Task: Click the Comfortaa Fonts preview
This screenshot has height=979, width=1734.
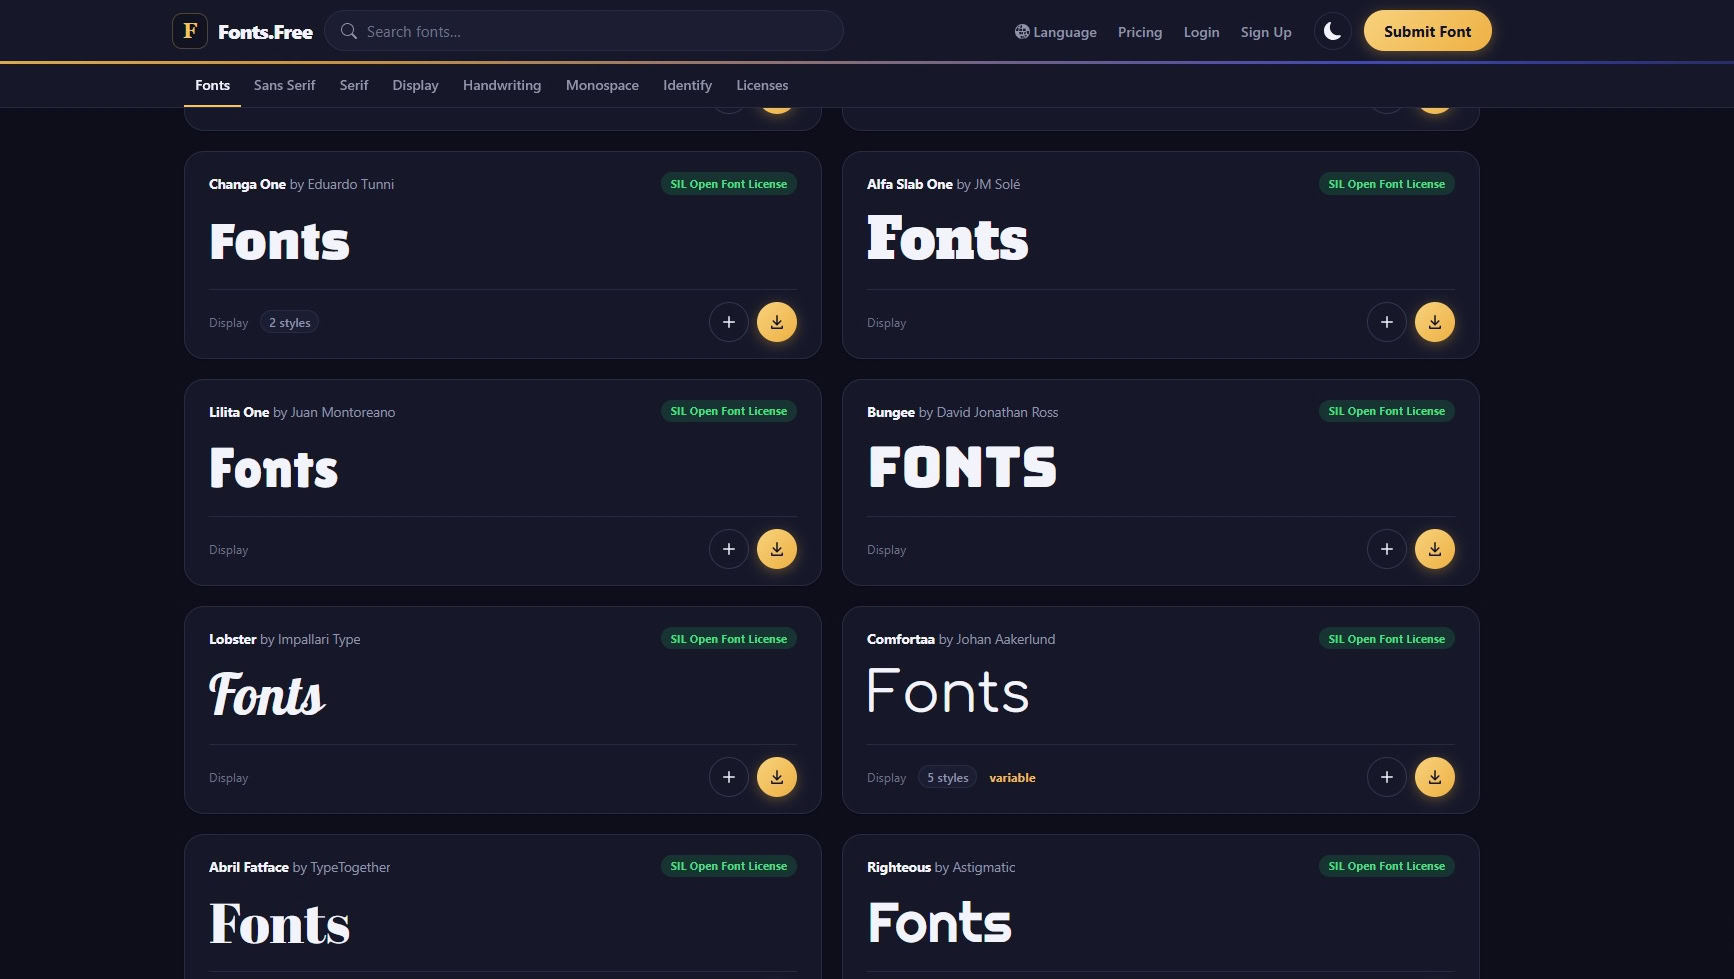Action: (x=947, y=692)
